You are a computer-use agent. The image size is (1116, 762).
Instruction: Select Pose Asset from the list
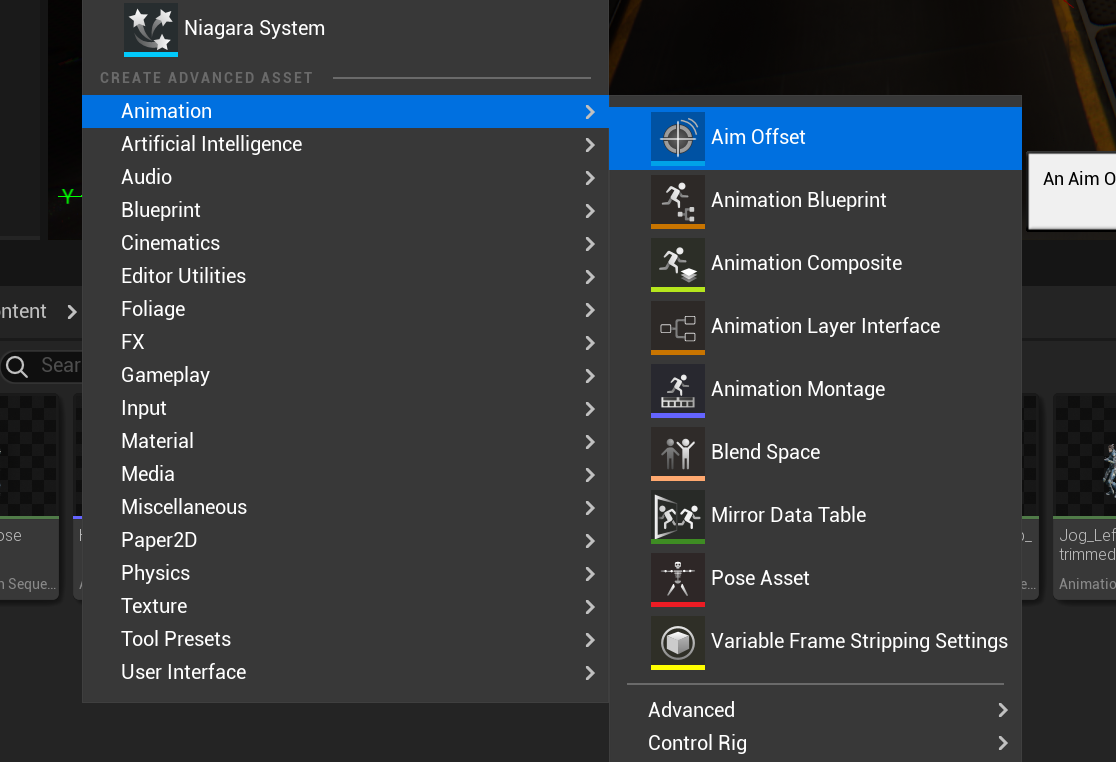815,580
